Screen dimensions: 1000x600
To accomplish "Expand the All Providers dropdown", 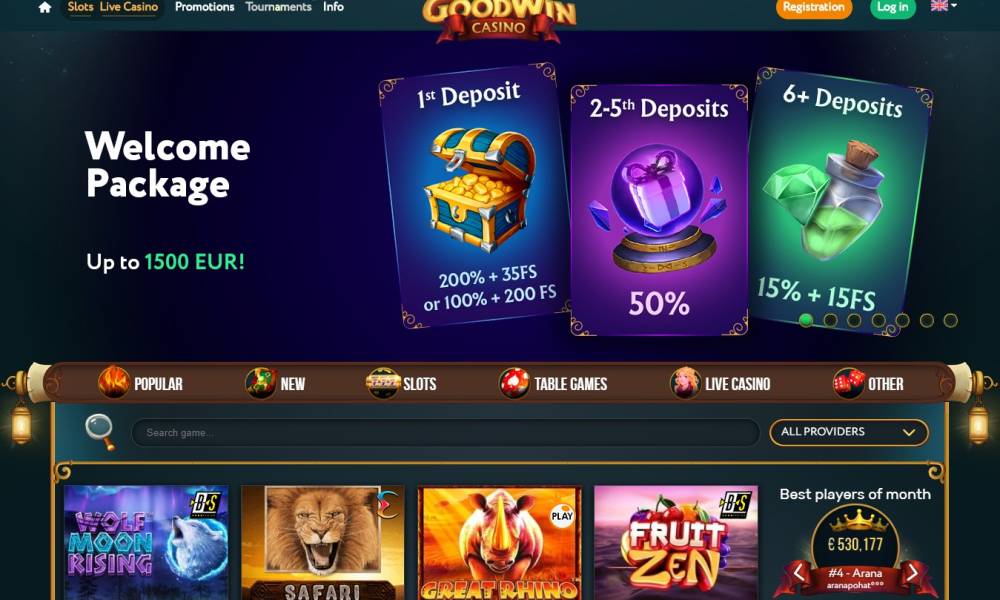I will pyautogui.click(x=848, y=432).
